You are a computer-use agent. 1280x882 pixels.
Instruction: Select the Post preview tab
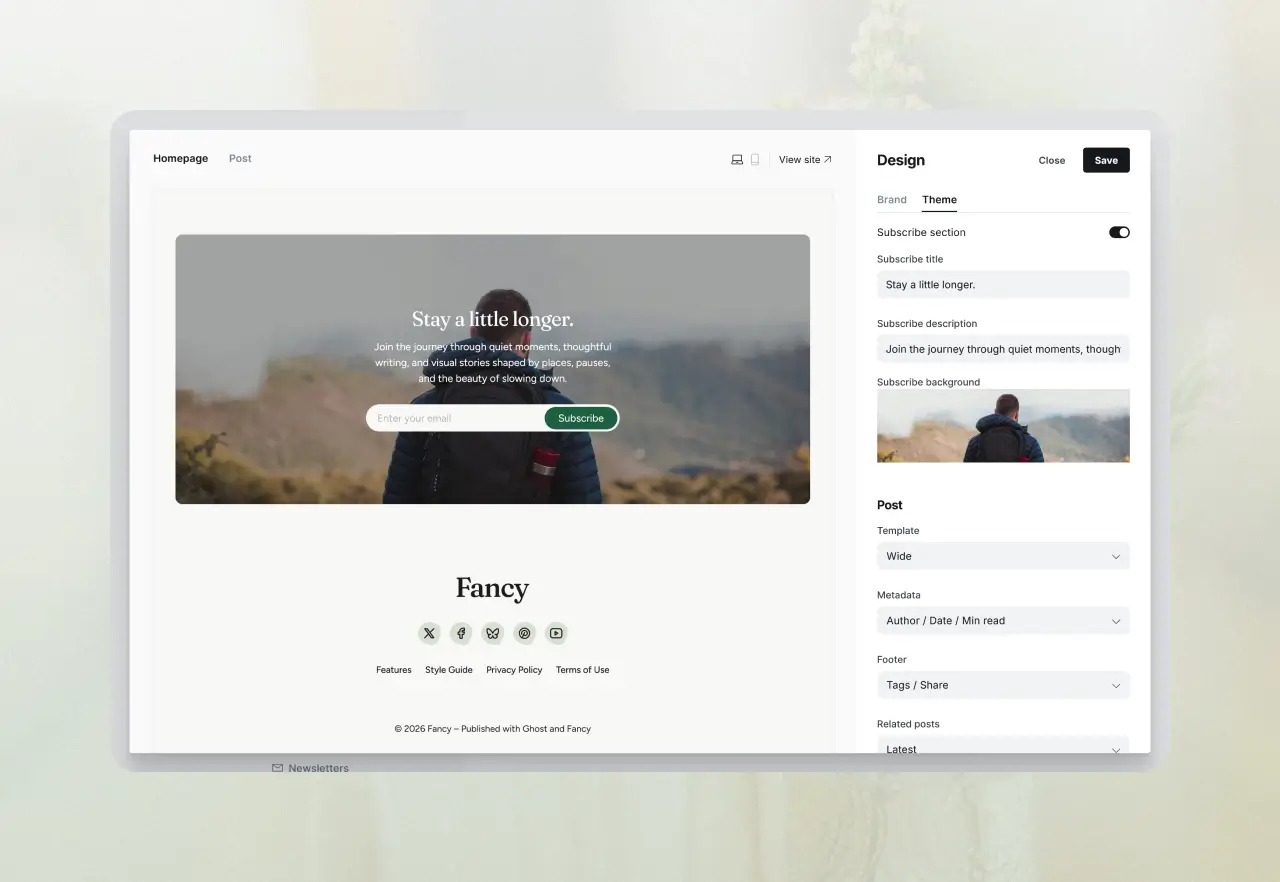(240, 159)
